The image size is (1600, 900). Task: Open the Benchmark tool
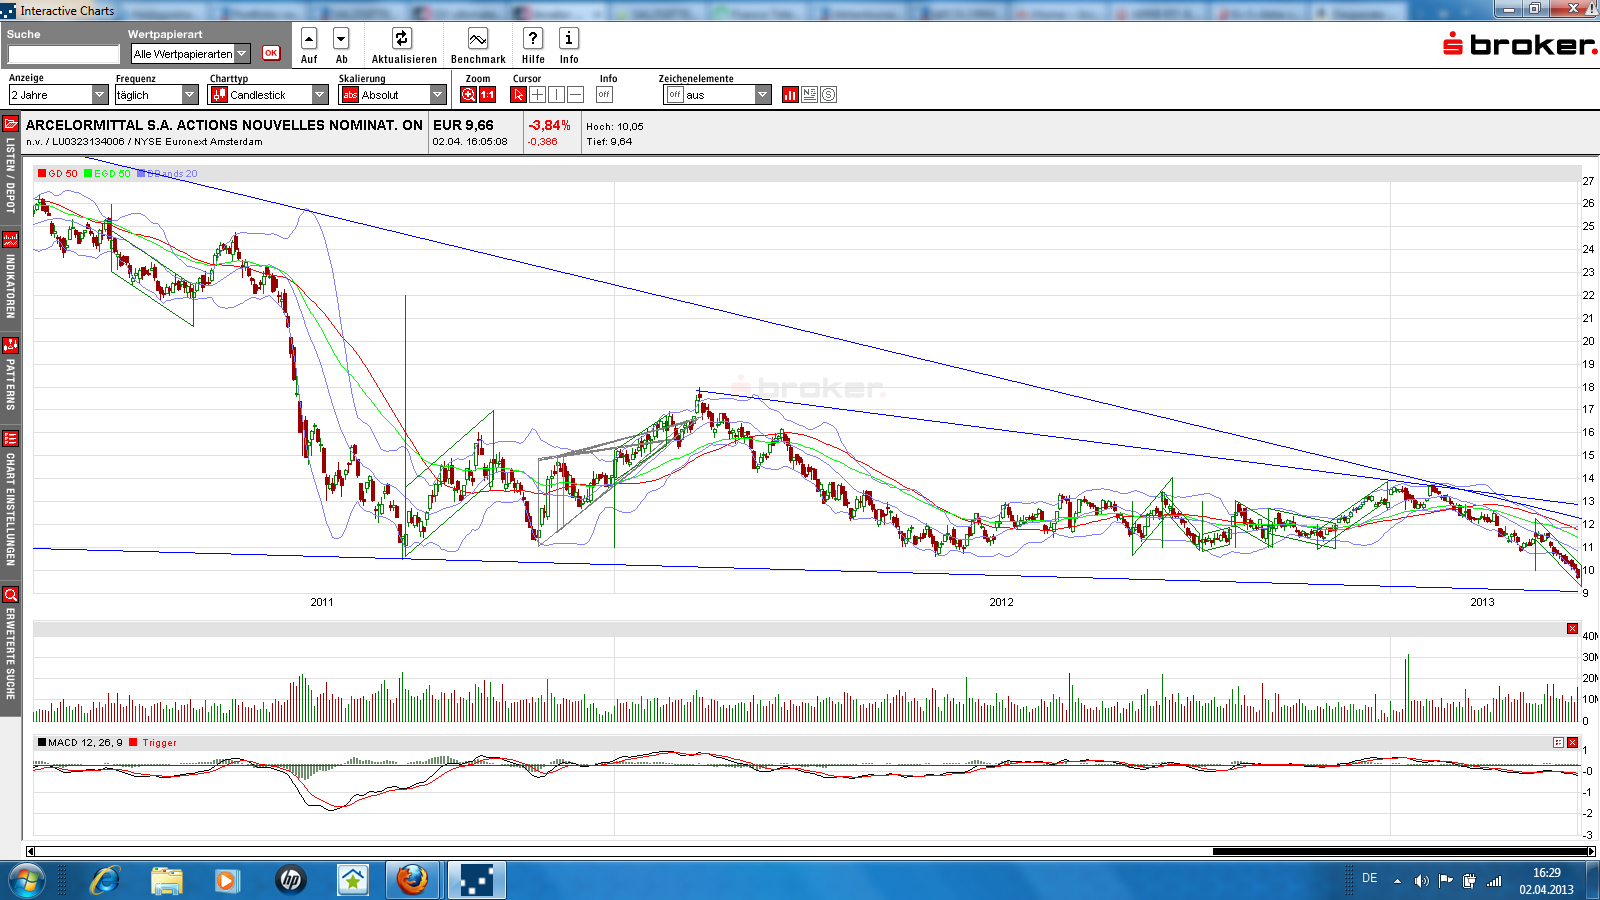point(477,38)
